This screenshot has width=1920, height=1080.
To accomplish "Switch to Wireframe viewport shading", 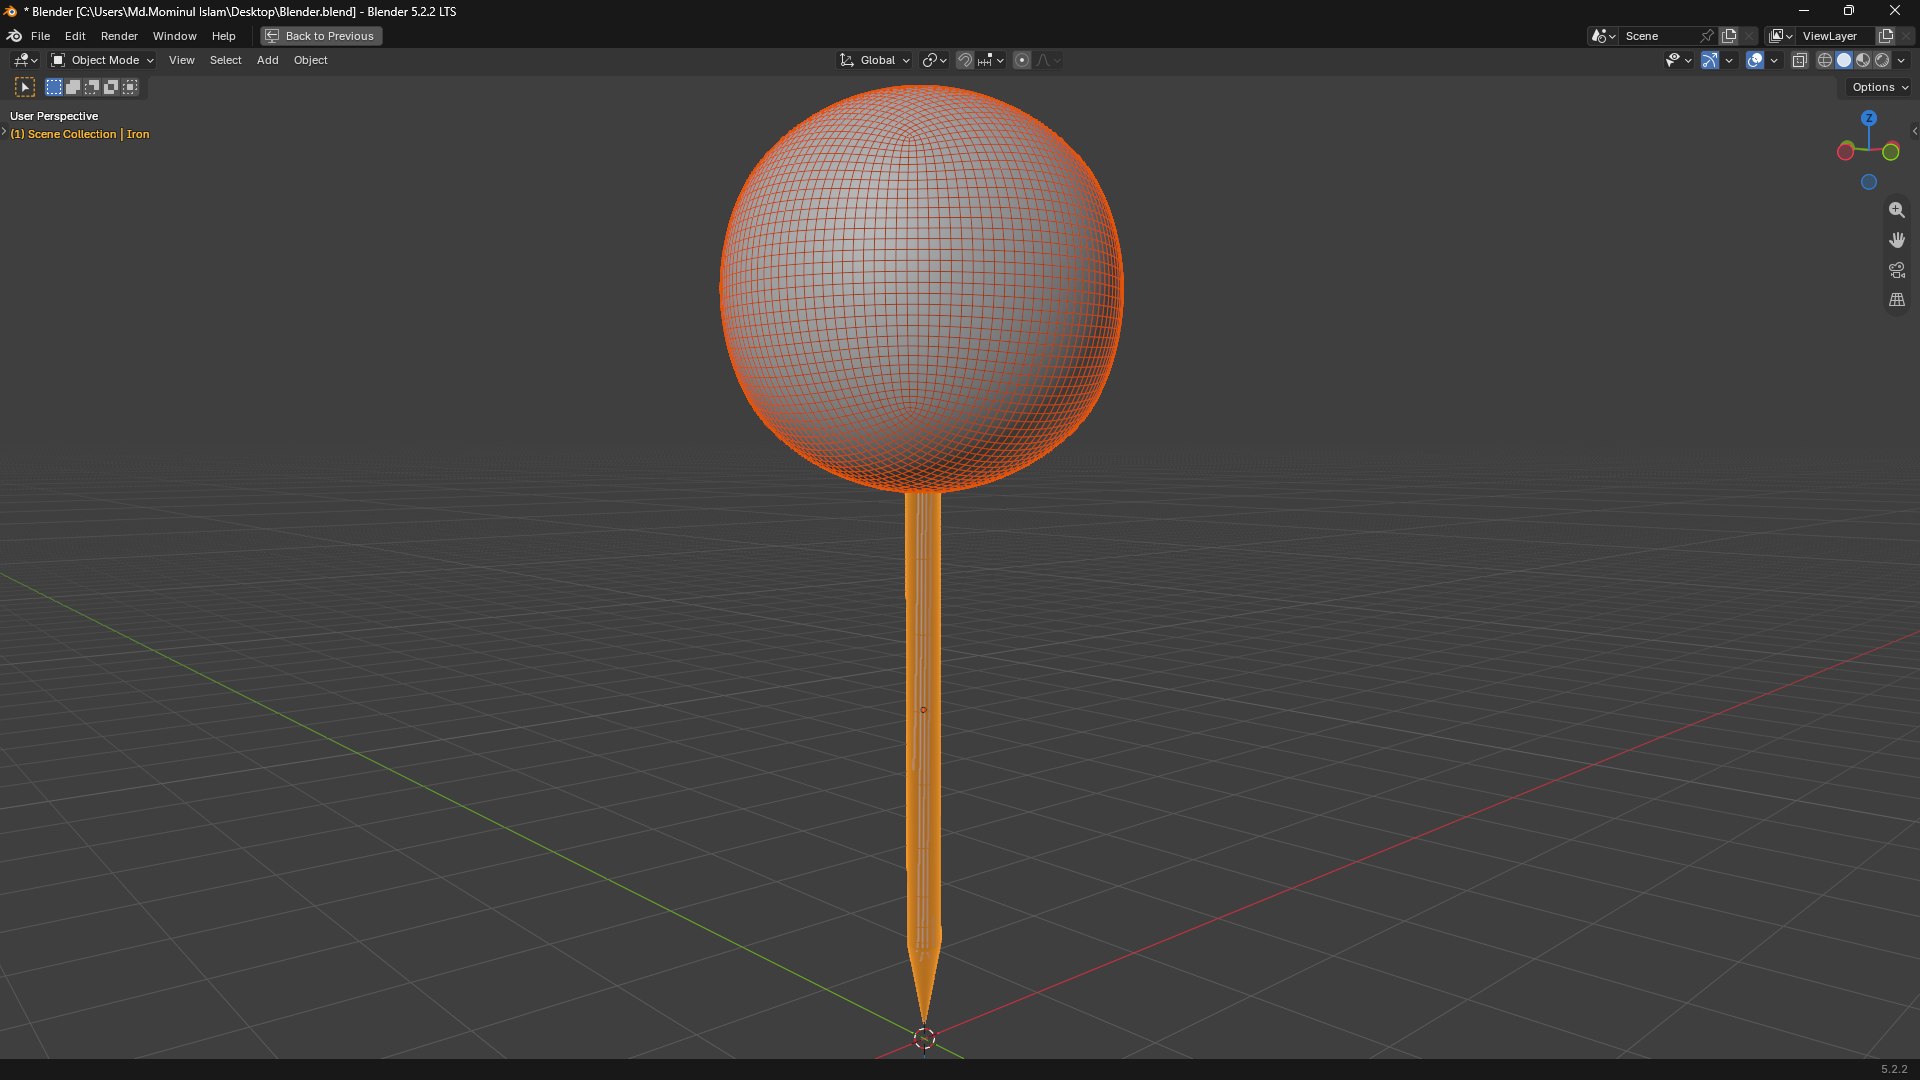I will [x=1825, y=61].
